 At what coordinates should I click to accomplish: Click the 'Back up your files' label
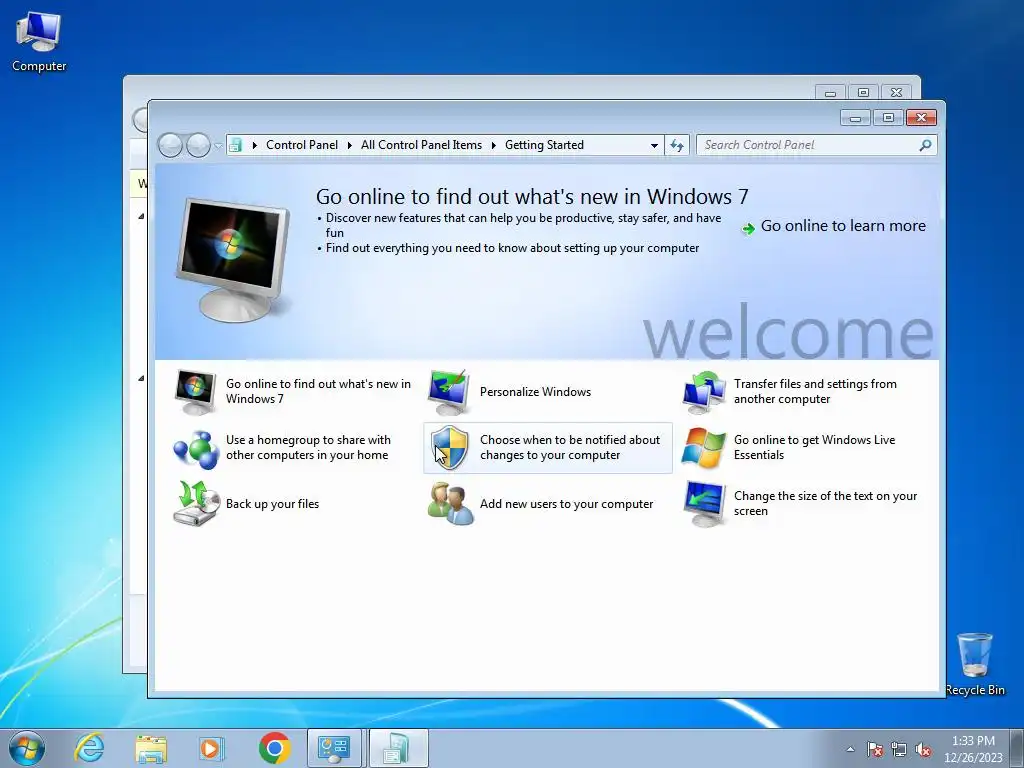tap(272, 504)
